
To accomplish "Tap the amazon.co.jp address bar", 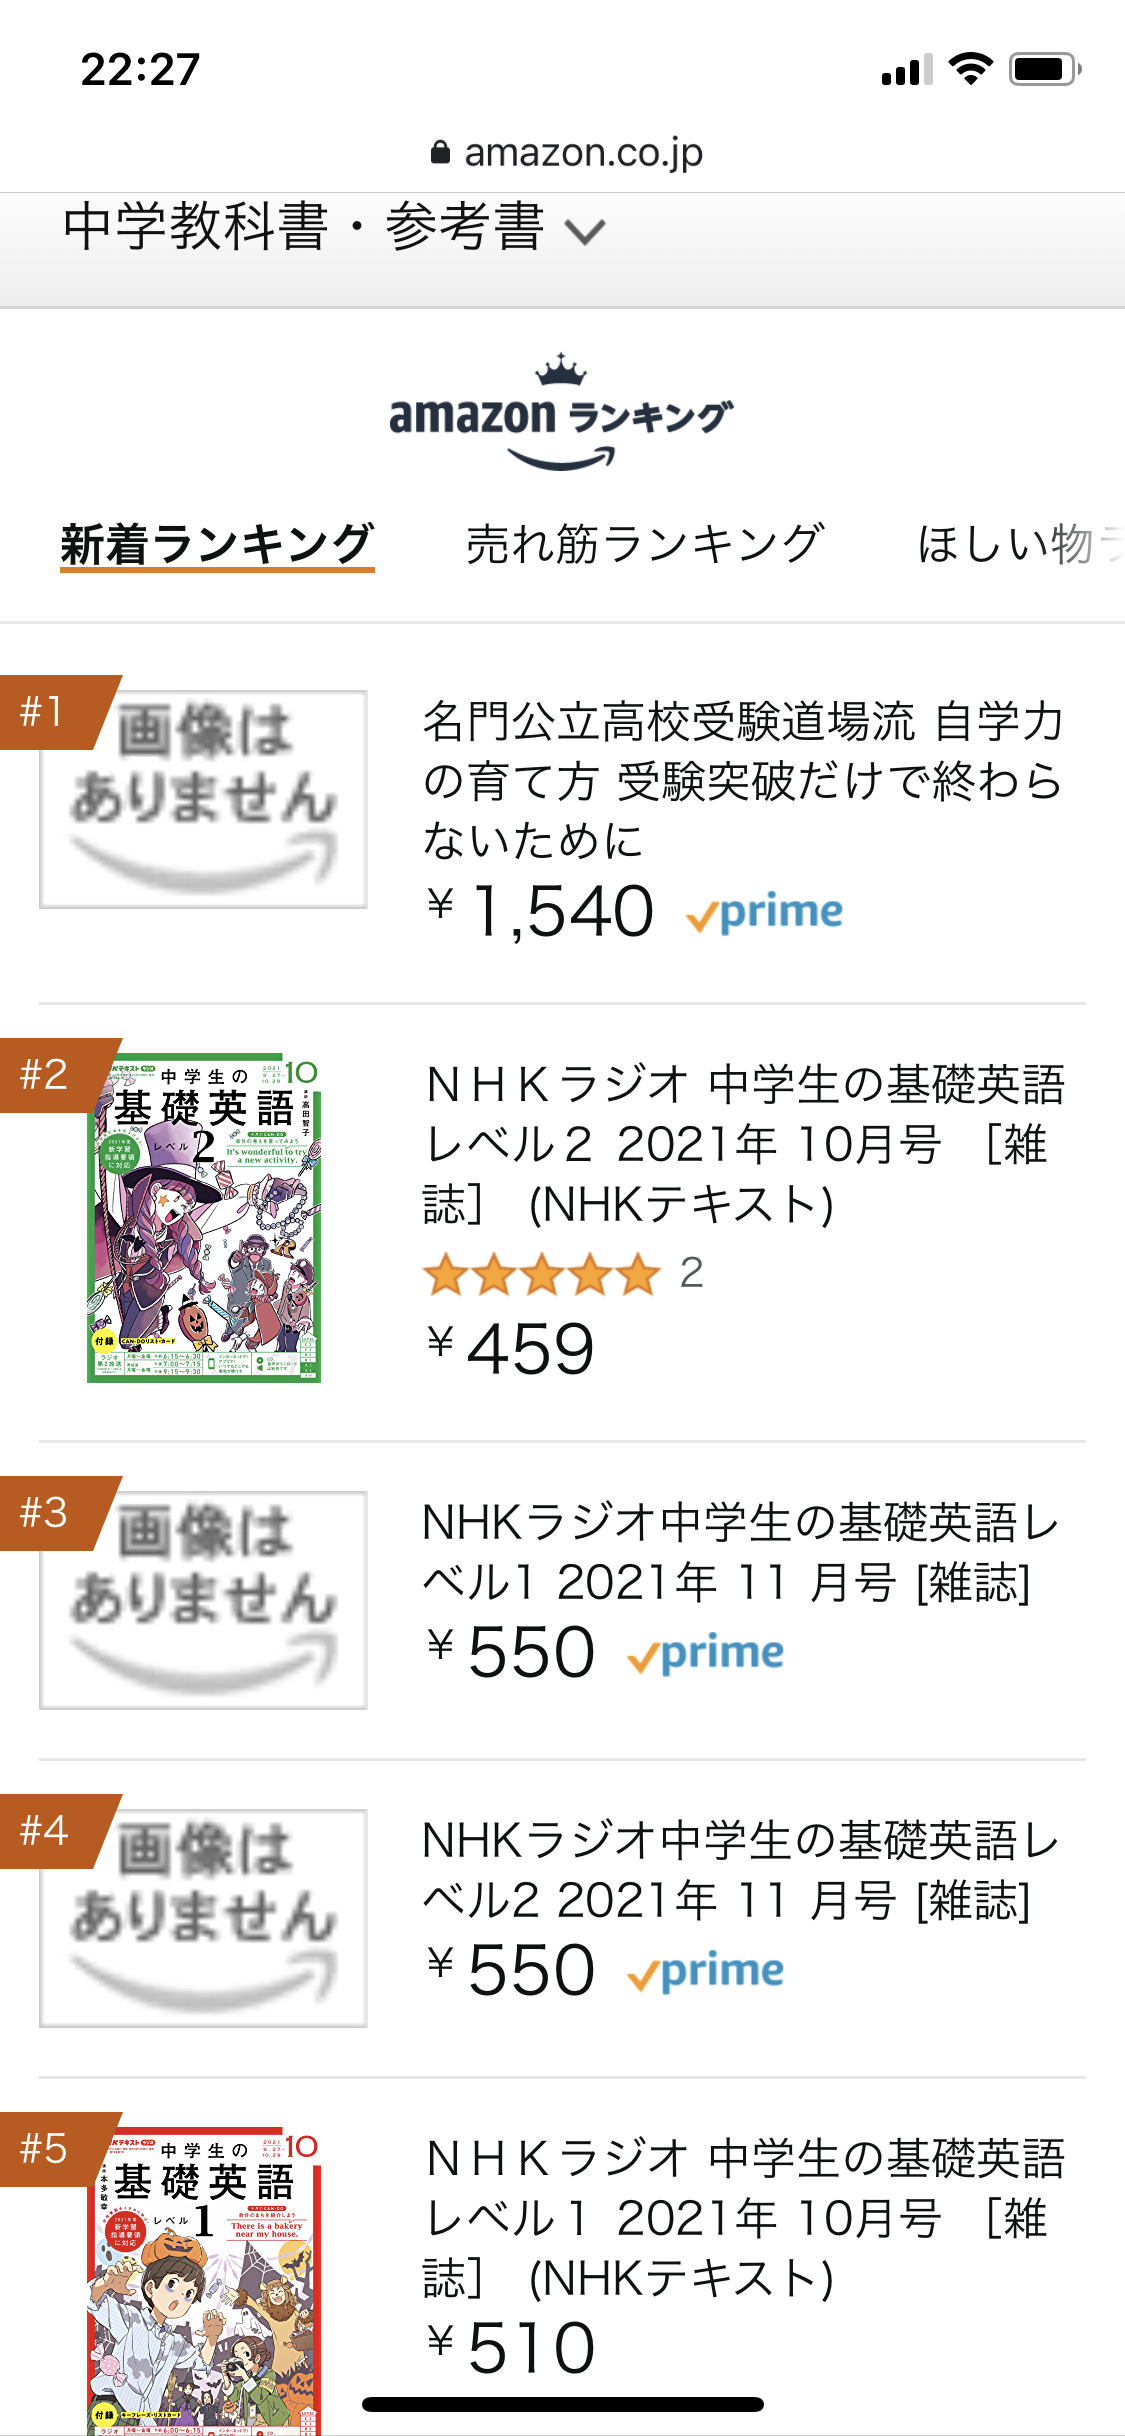I will coord(566,153).
